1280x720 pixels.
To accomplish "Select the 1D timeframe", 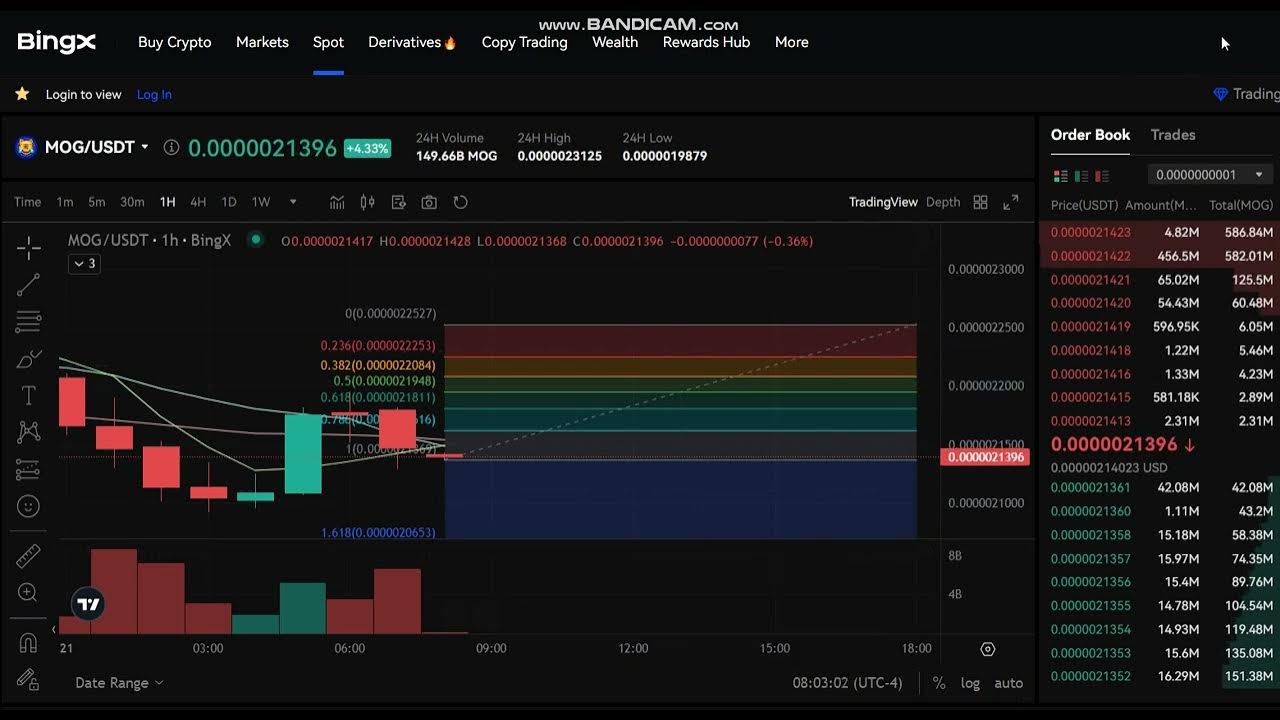I will pos(229,202).
